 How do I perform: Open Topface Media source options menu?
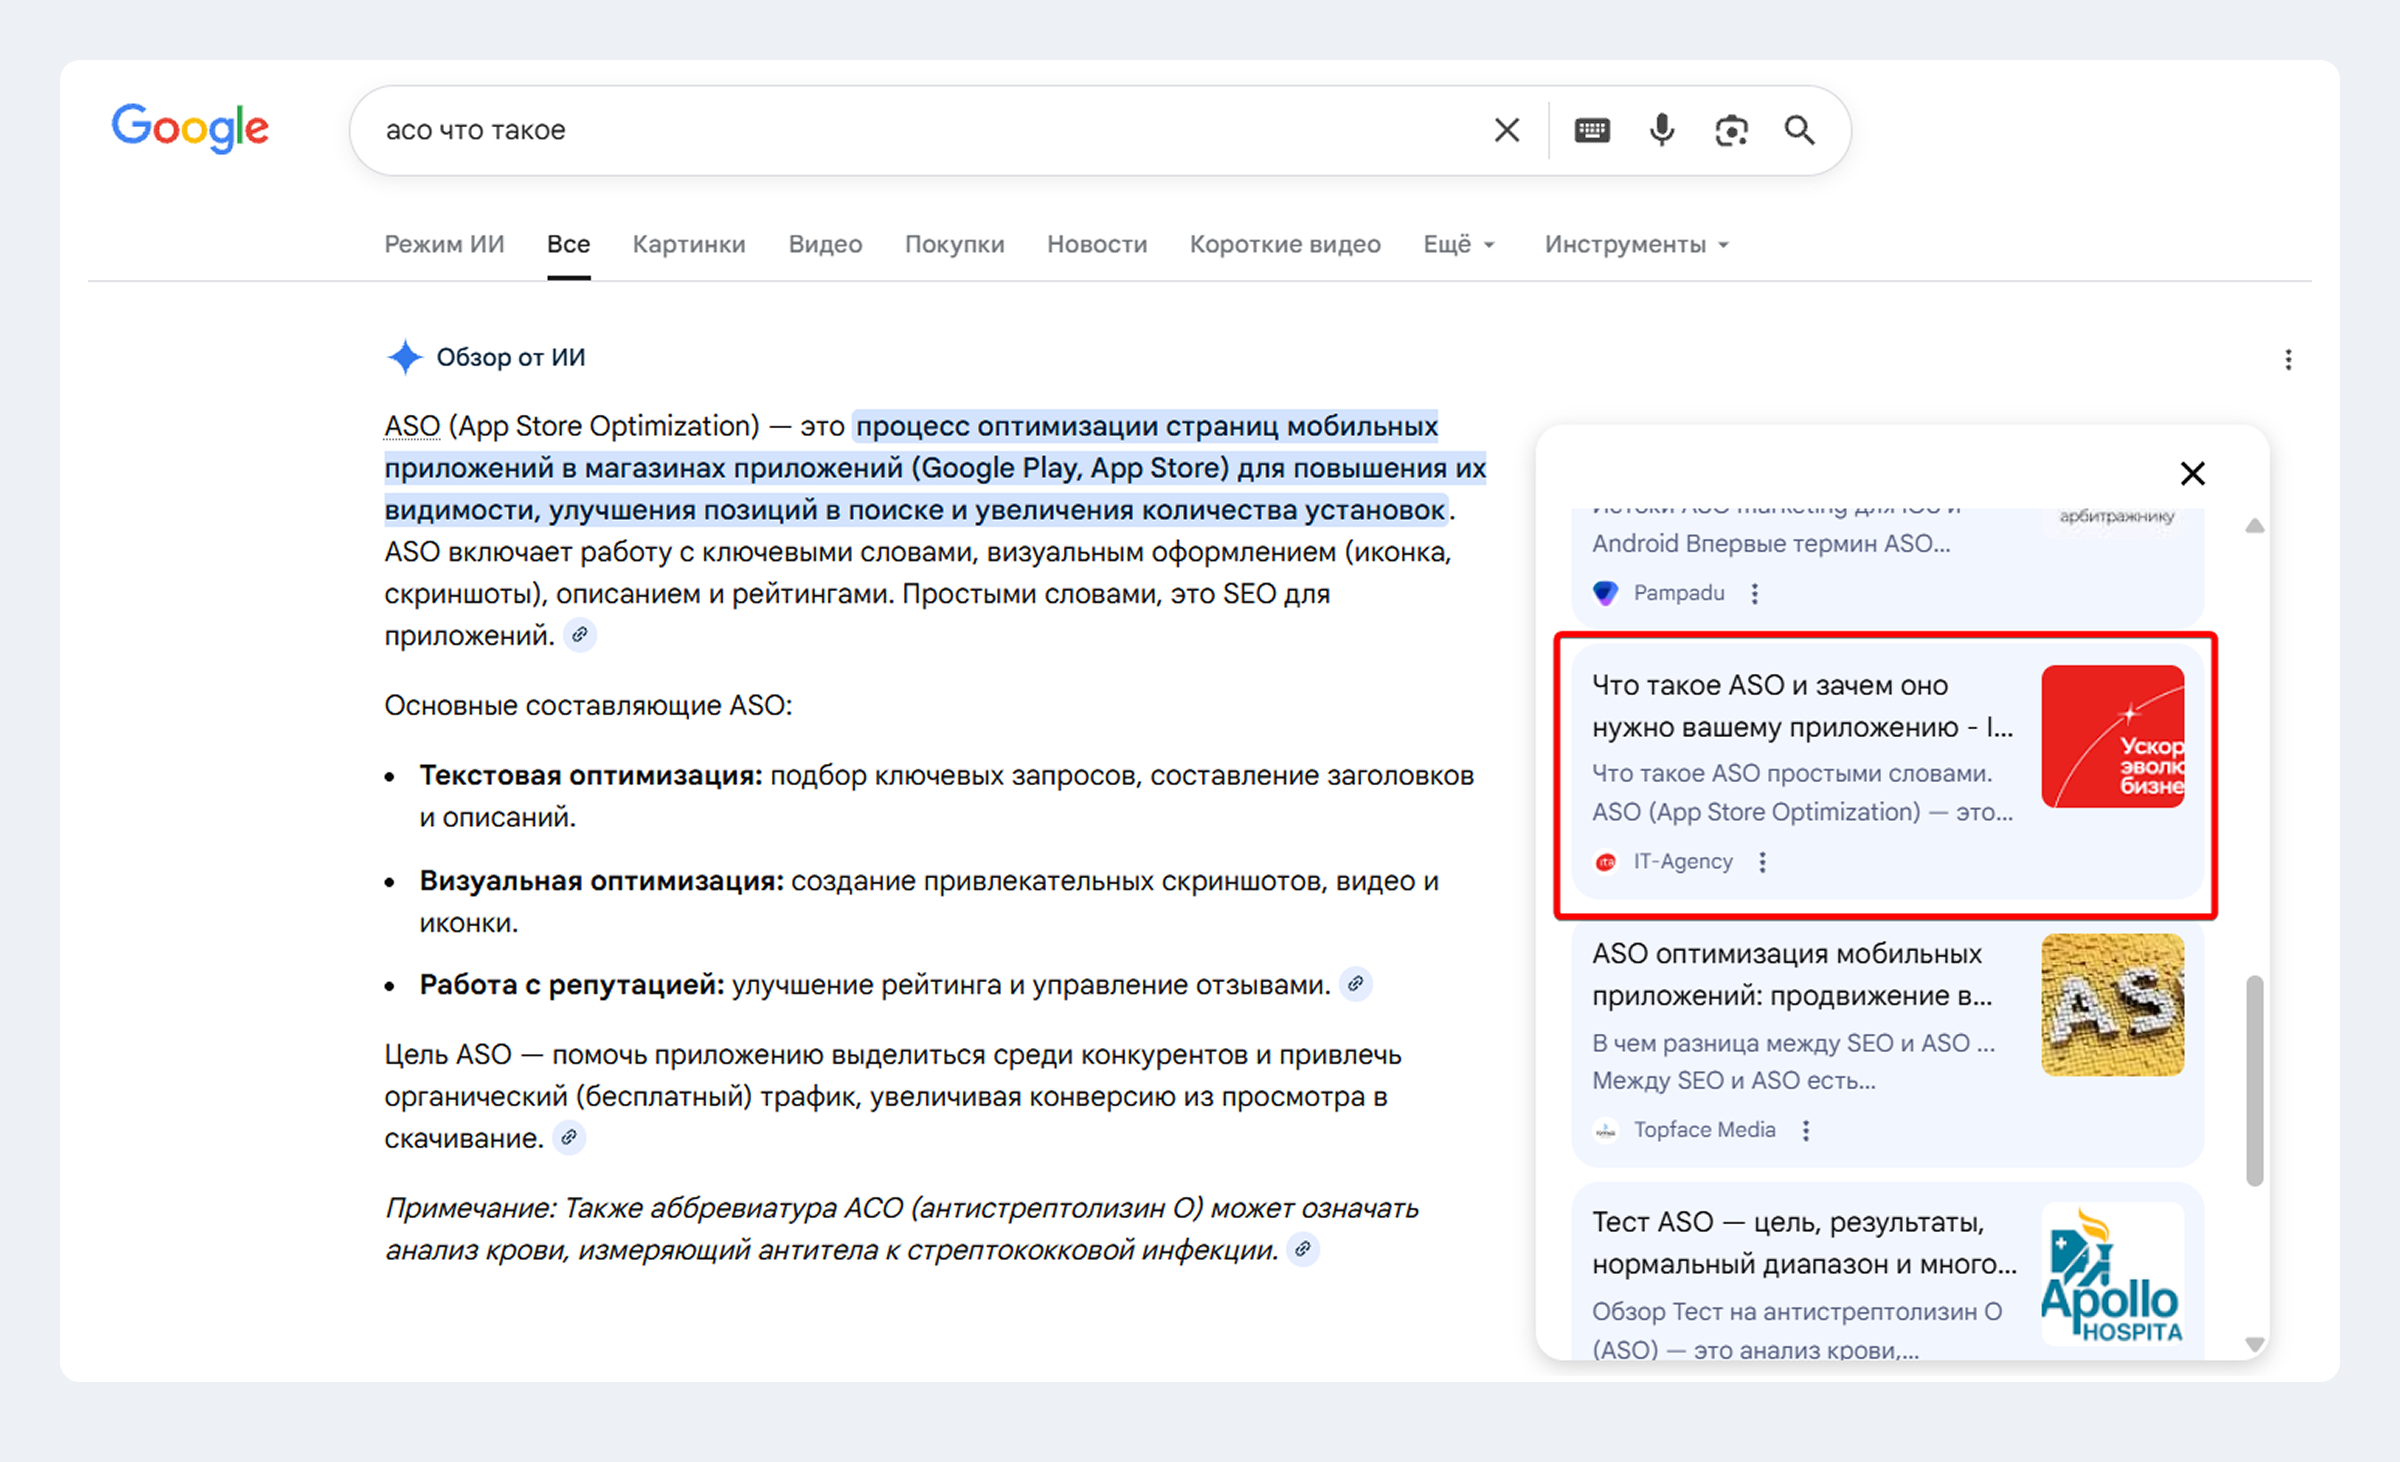click(x=1806, y=1130)
